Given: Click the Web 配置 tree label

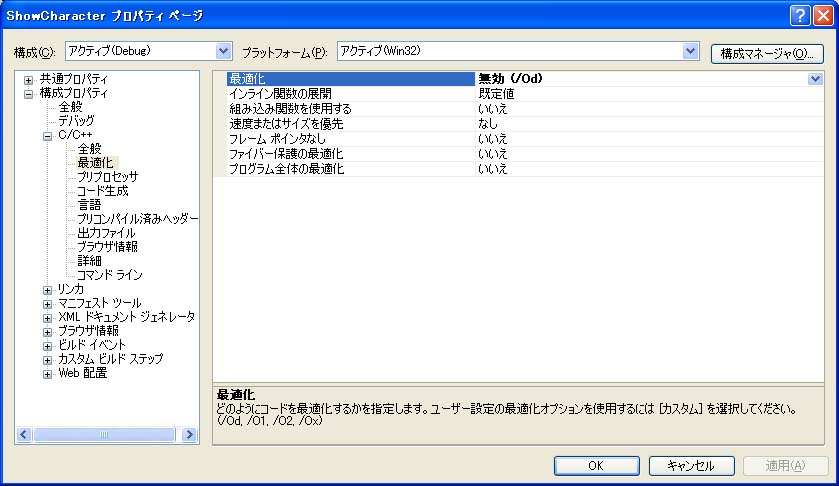Looking at the screenshot, I should pyautogui.click(x=83, y=373).
